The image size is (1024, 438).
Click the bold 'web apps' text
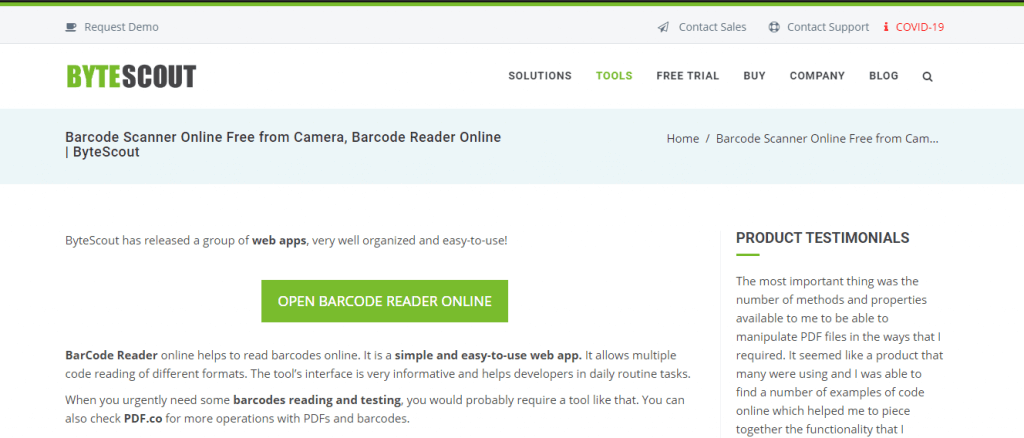point(279,240)
